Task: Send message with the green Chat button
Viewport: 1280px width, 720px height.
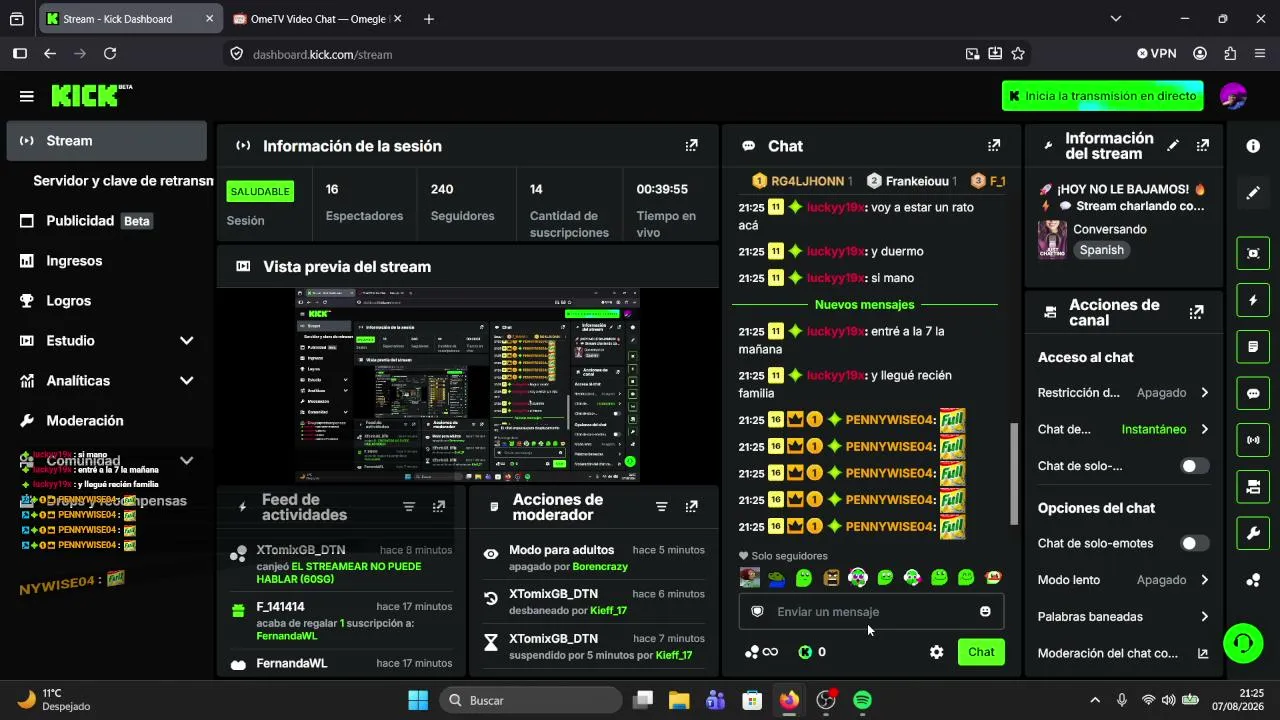Action: pos(981,652)
